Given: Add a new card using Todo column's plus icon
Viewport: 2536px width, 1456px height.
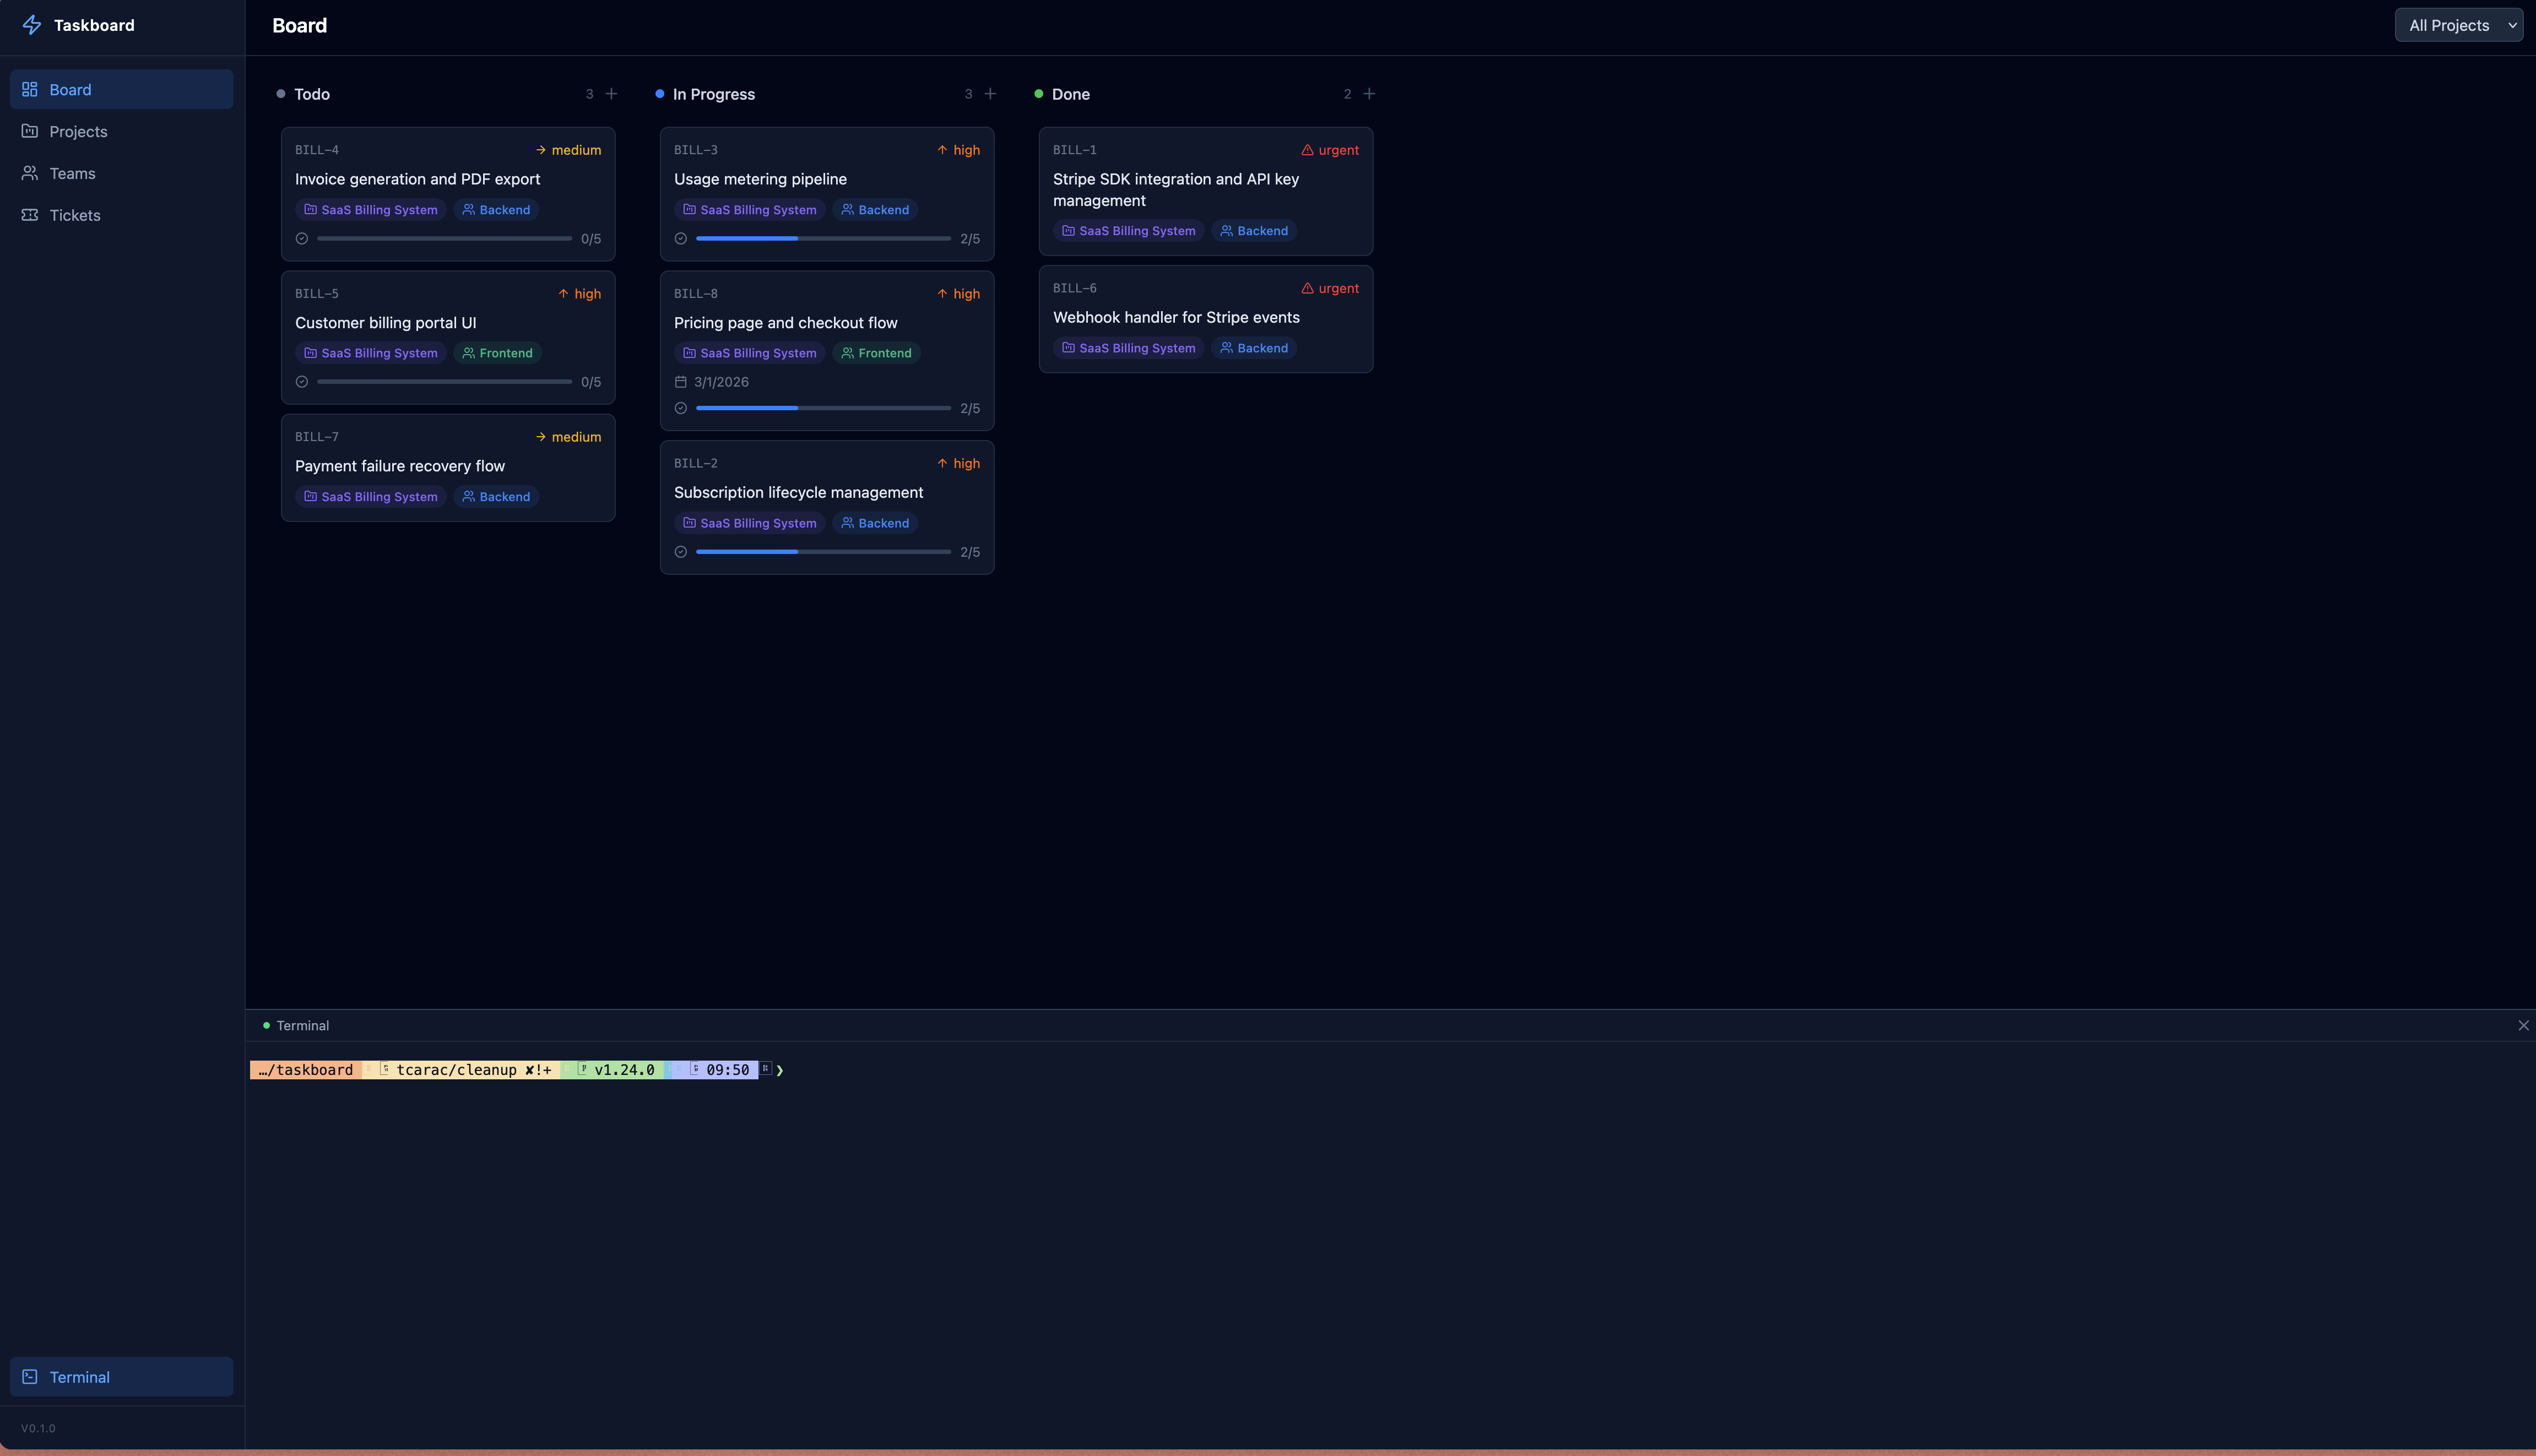Looking at the screenshot, I should pyautogui.click(x=612, y=93).
